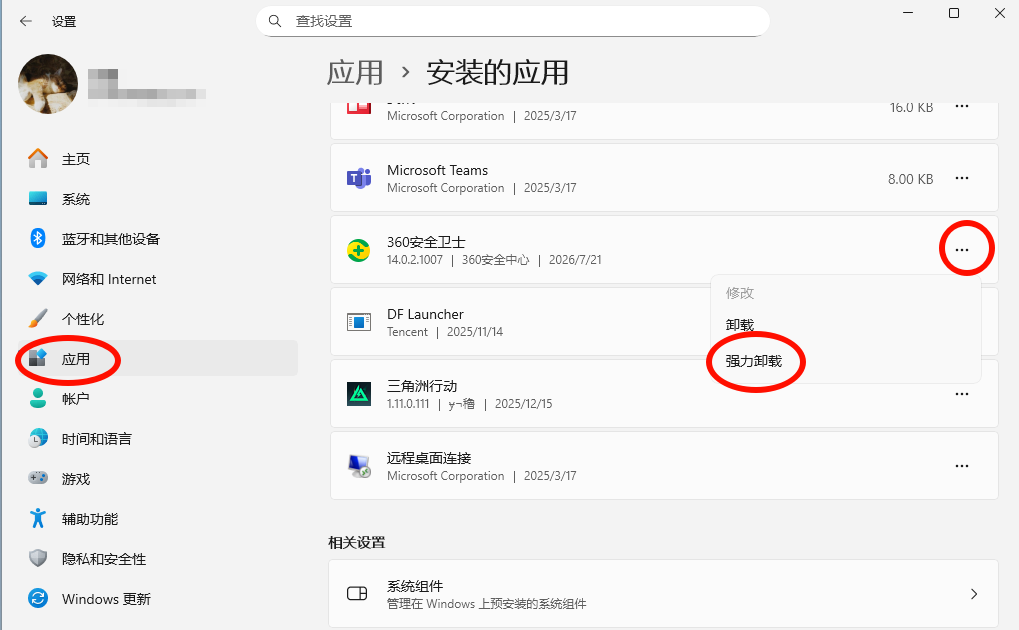Open 蓝牙和其他设备 settings
The height and width of the screenshot is (630, 1019).
[x=157, y=239]
